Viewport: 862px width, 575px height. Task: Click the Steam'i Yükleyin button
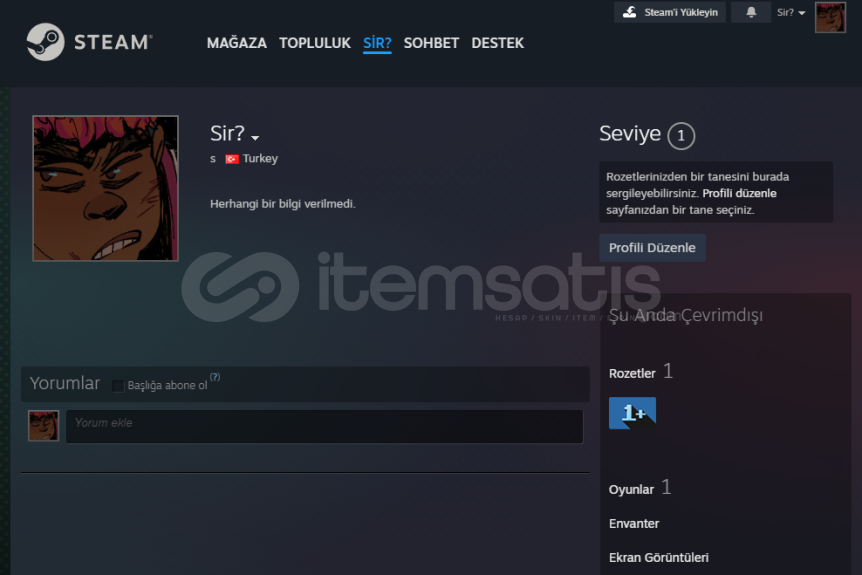[x=670, y=12]
